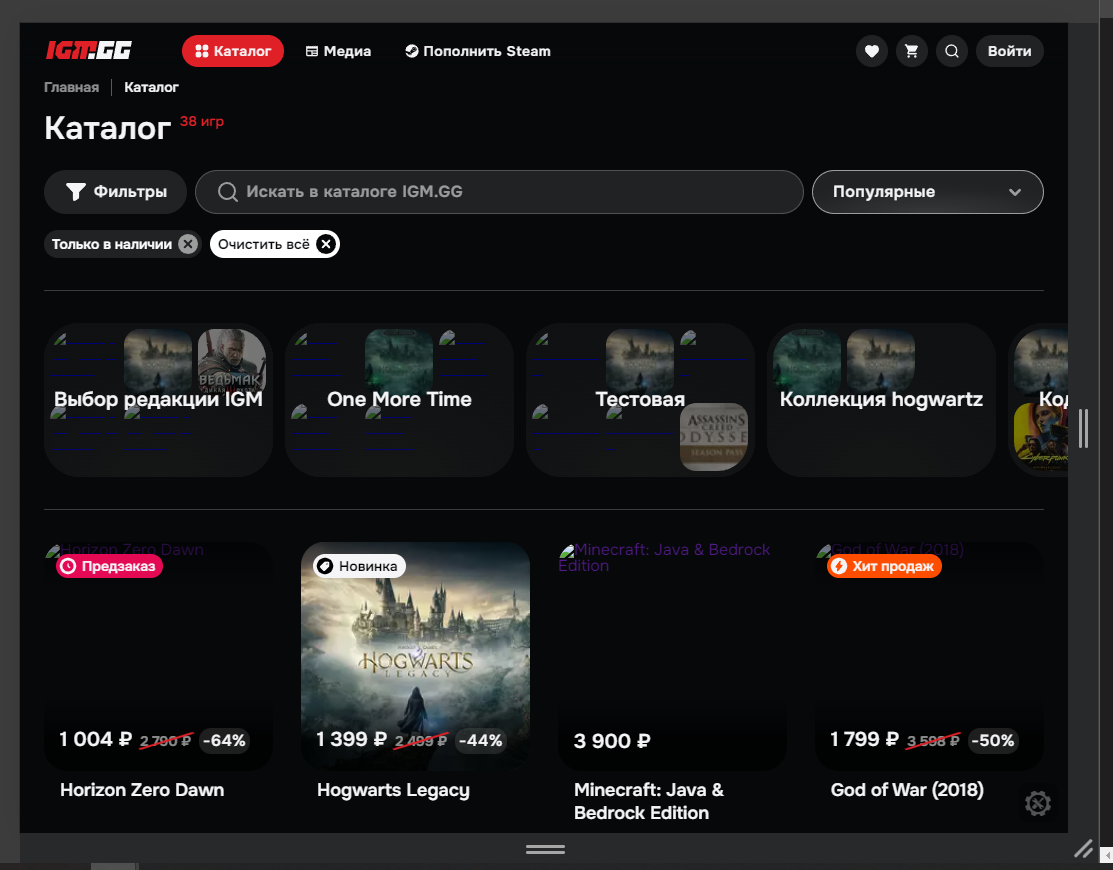Open Пополнить Steam page
Viewport: 1113px width, 870px height.
pos(478,51)
